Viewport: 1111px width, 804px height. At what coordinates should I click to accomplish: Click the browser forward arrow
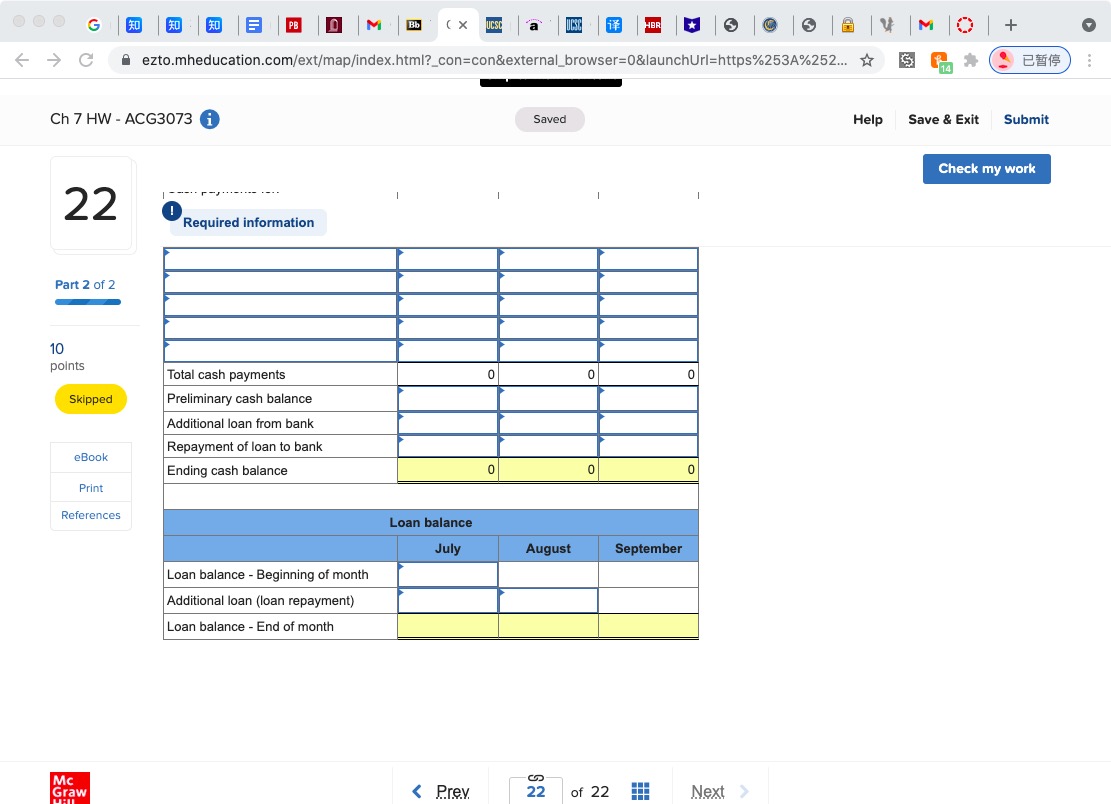(54, 60)
